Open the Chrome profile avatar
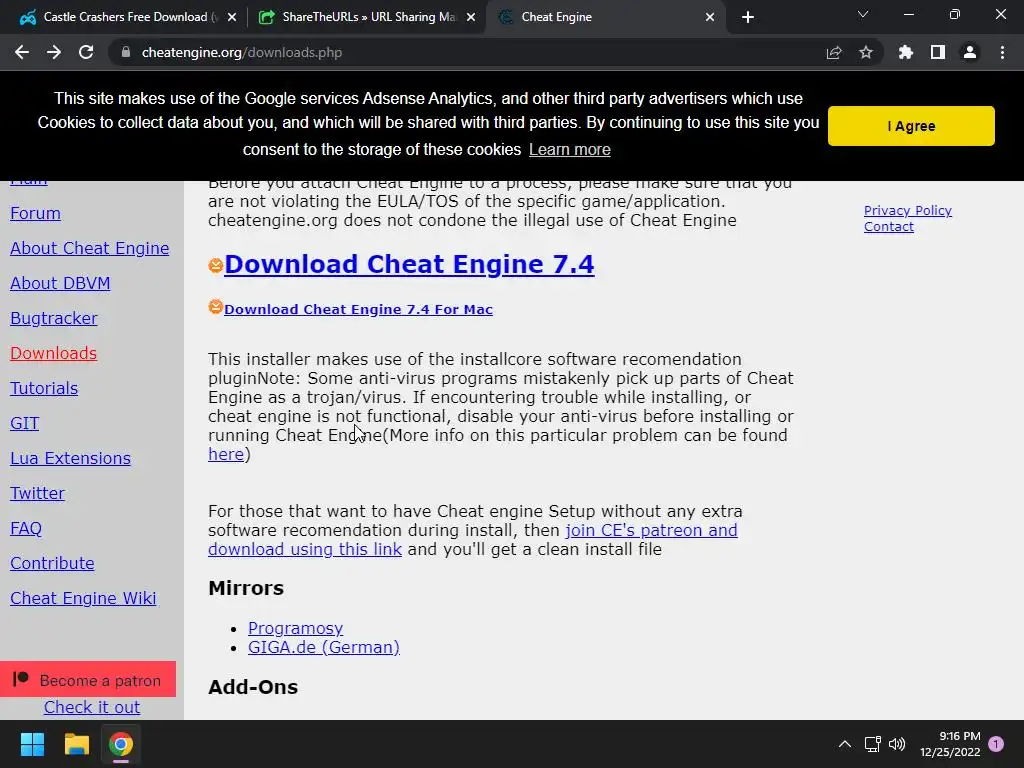This screenshot has width=1024, height=768. 970,52
